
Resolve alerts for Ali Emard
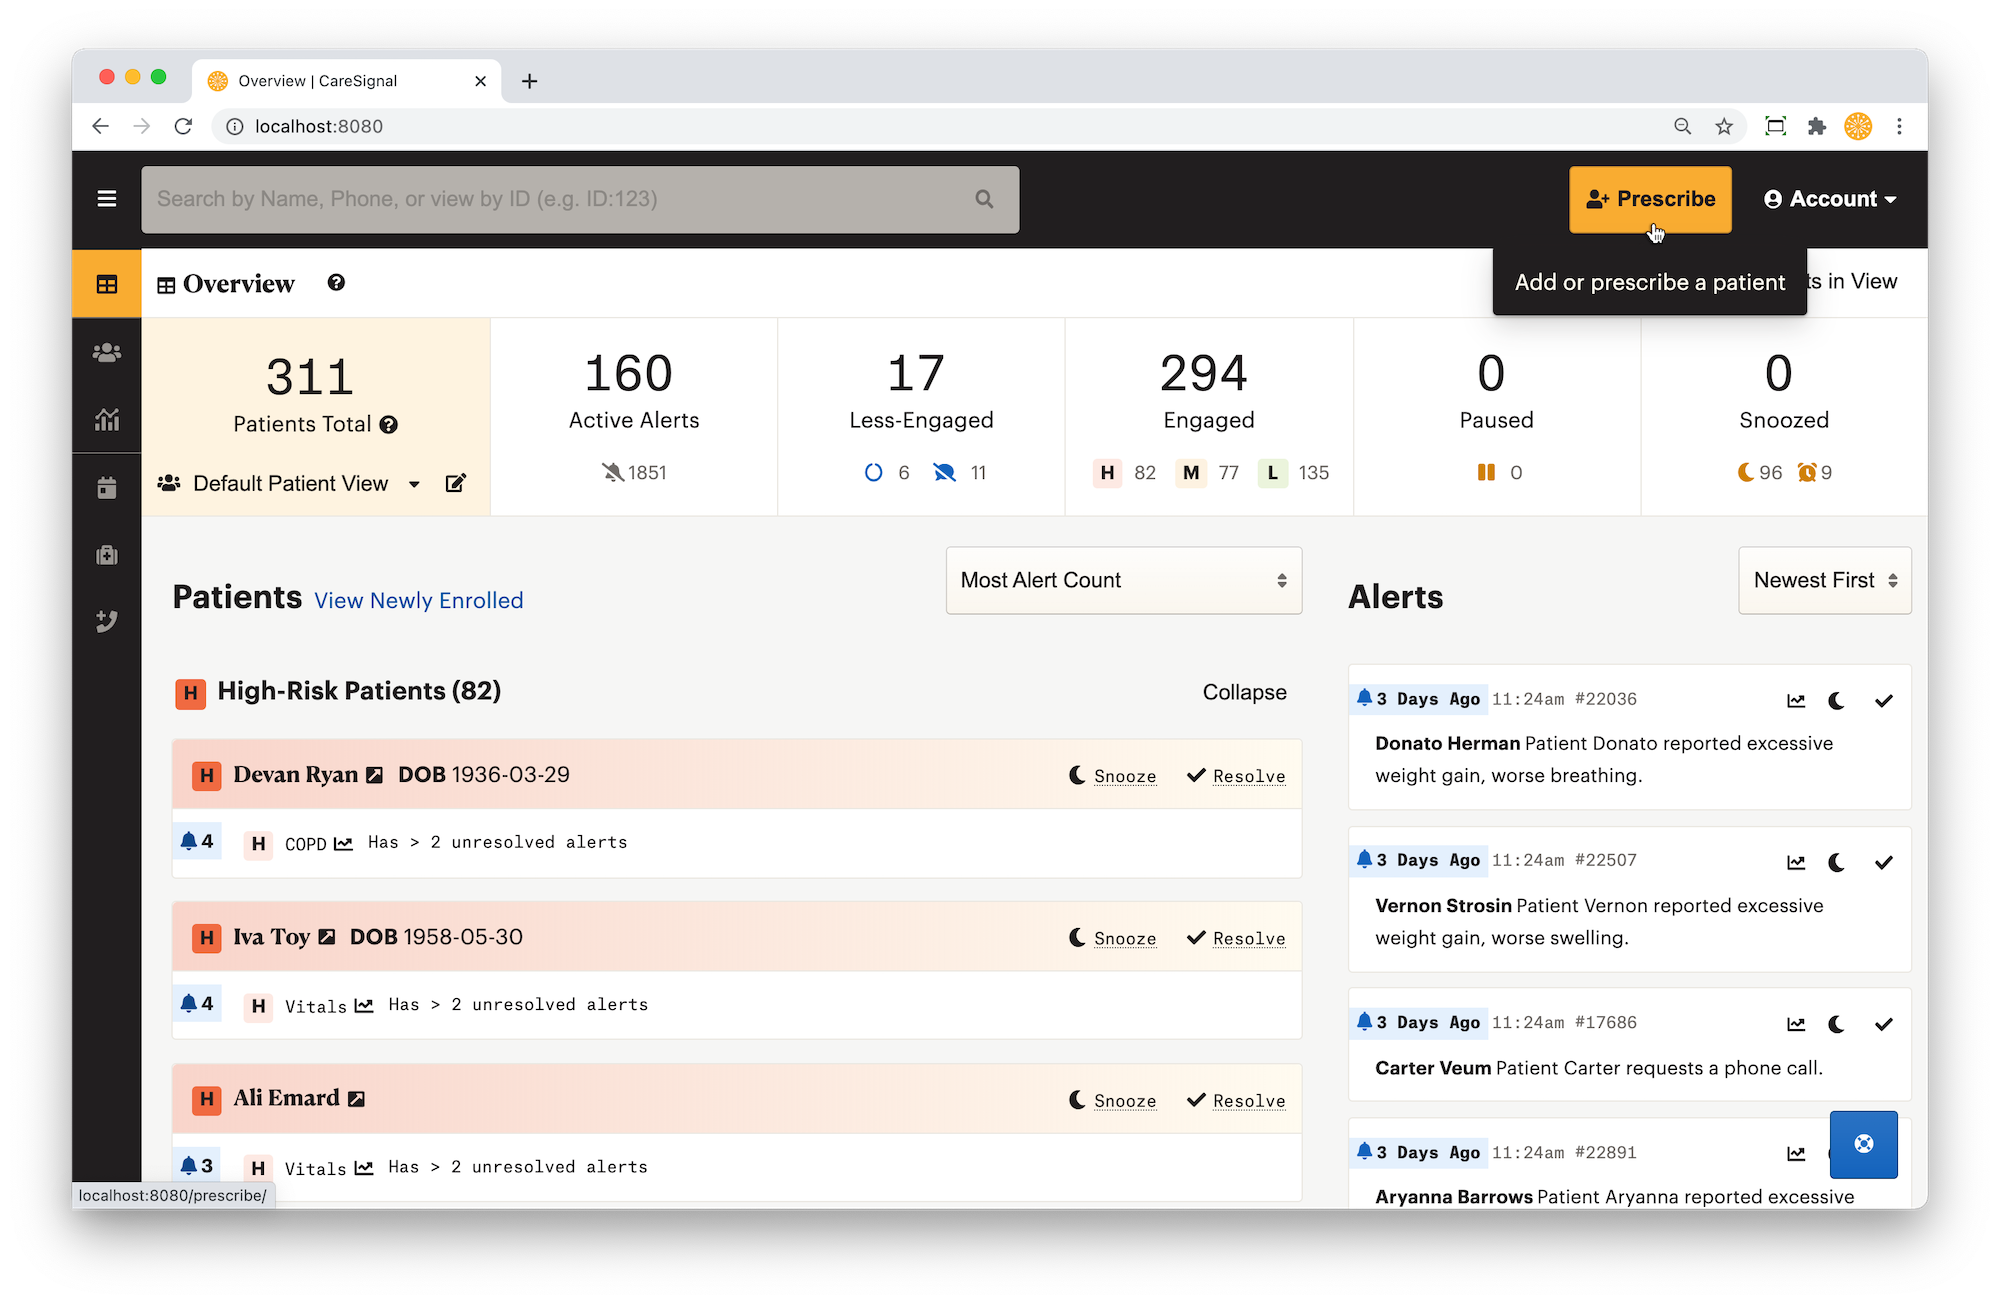point(1236,1100)
